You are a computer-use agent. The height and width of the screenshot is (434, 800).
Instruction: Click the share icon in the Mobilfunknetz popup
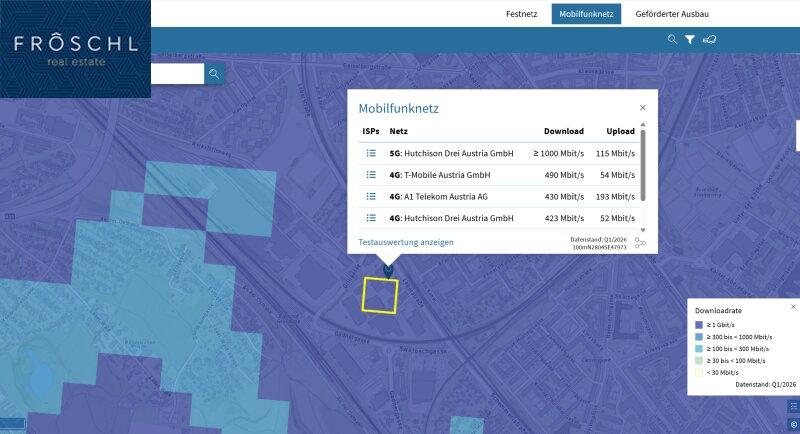pos(640,243)
